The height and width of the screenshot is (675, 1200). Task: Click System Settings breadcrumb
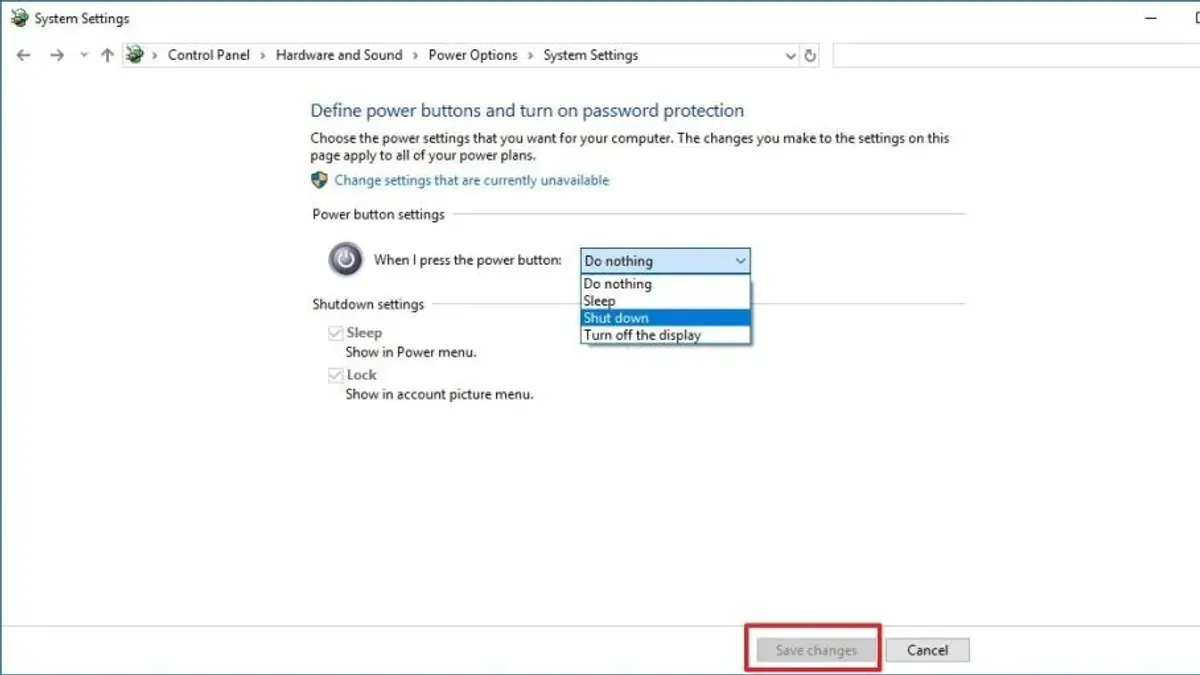click(x=591, y=55)
